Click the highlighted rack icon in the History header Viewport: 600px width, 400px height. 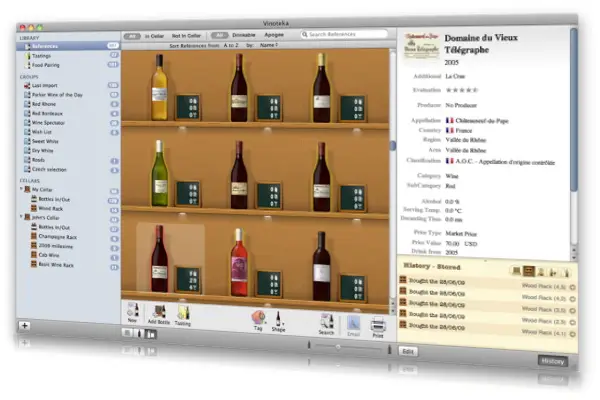(529, 271)
